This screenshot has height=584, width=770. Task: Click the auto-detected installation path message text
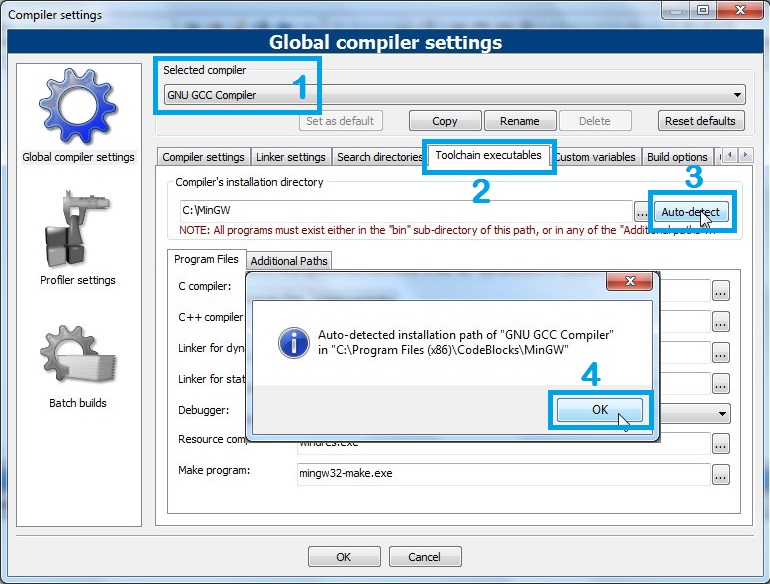click(466, 342)
